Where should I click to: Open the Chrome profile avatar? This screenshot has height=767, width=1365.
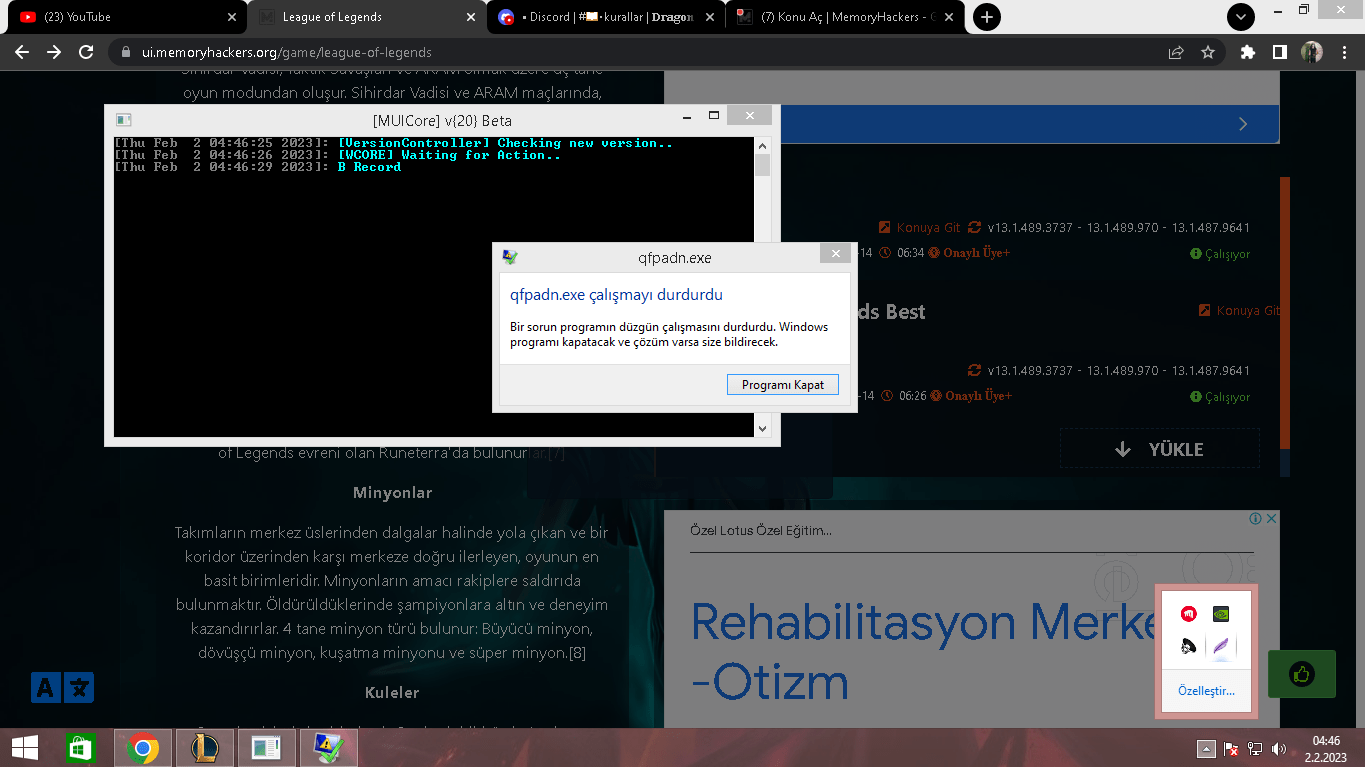[x=1311, y=52]
